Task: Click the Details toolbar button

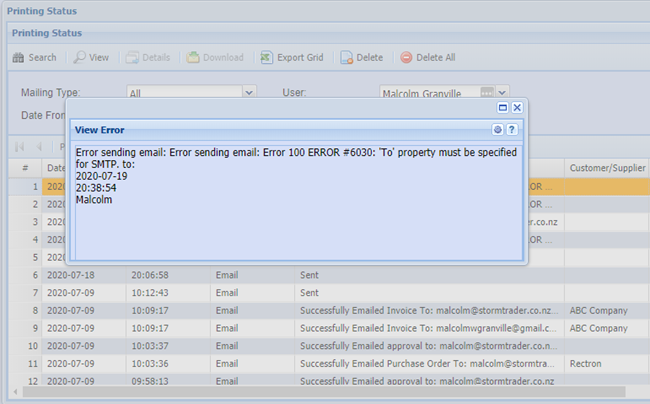Action: click(x=146, y=57)
